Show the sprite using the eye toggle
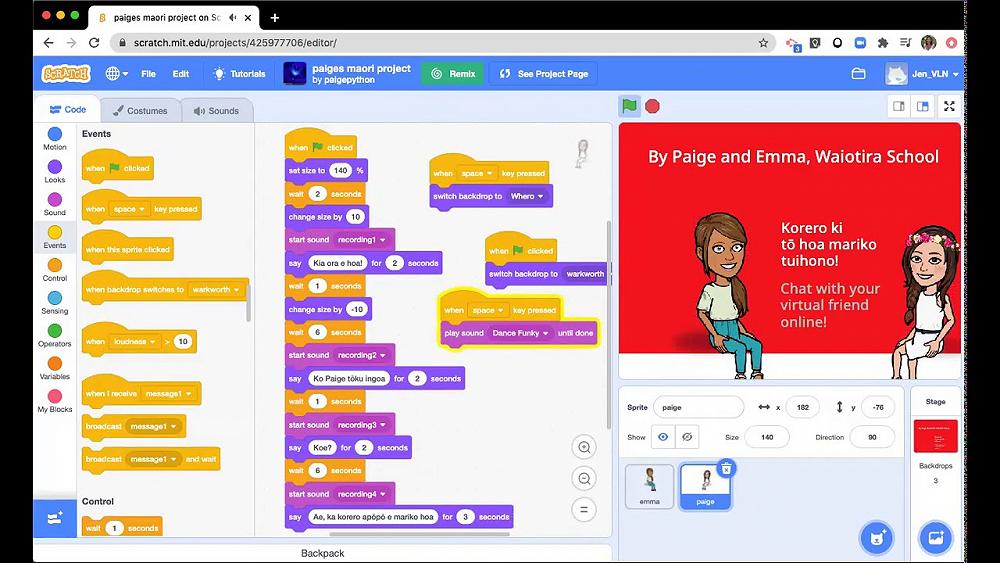Screen dimensions: 1000x563 click(663, 437)
